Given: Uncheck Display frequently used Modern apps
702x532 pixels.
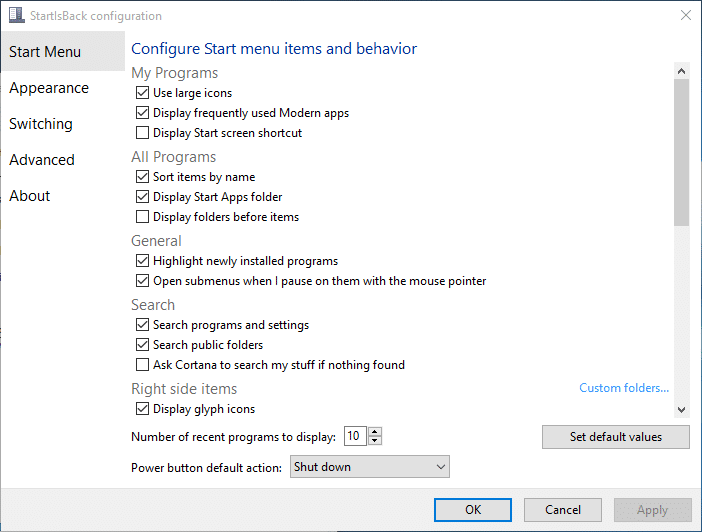Looking at the screenshot, I should (x=142, y=112).
